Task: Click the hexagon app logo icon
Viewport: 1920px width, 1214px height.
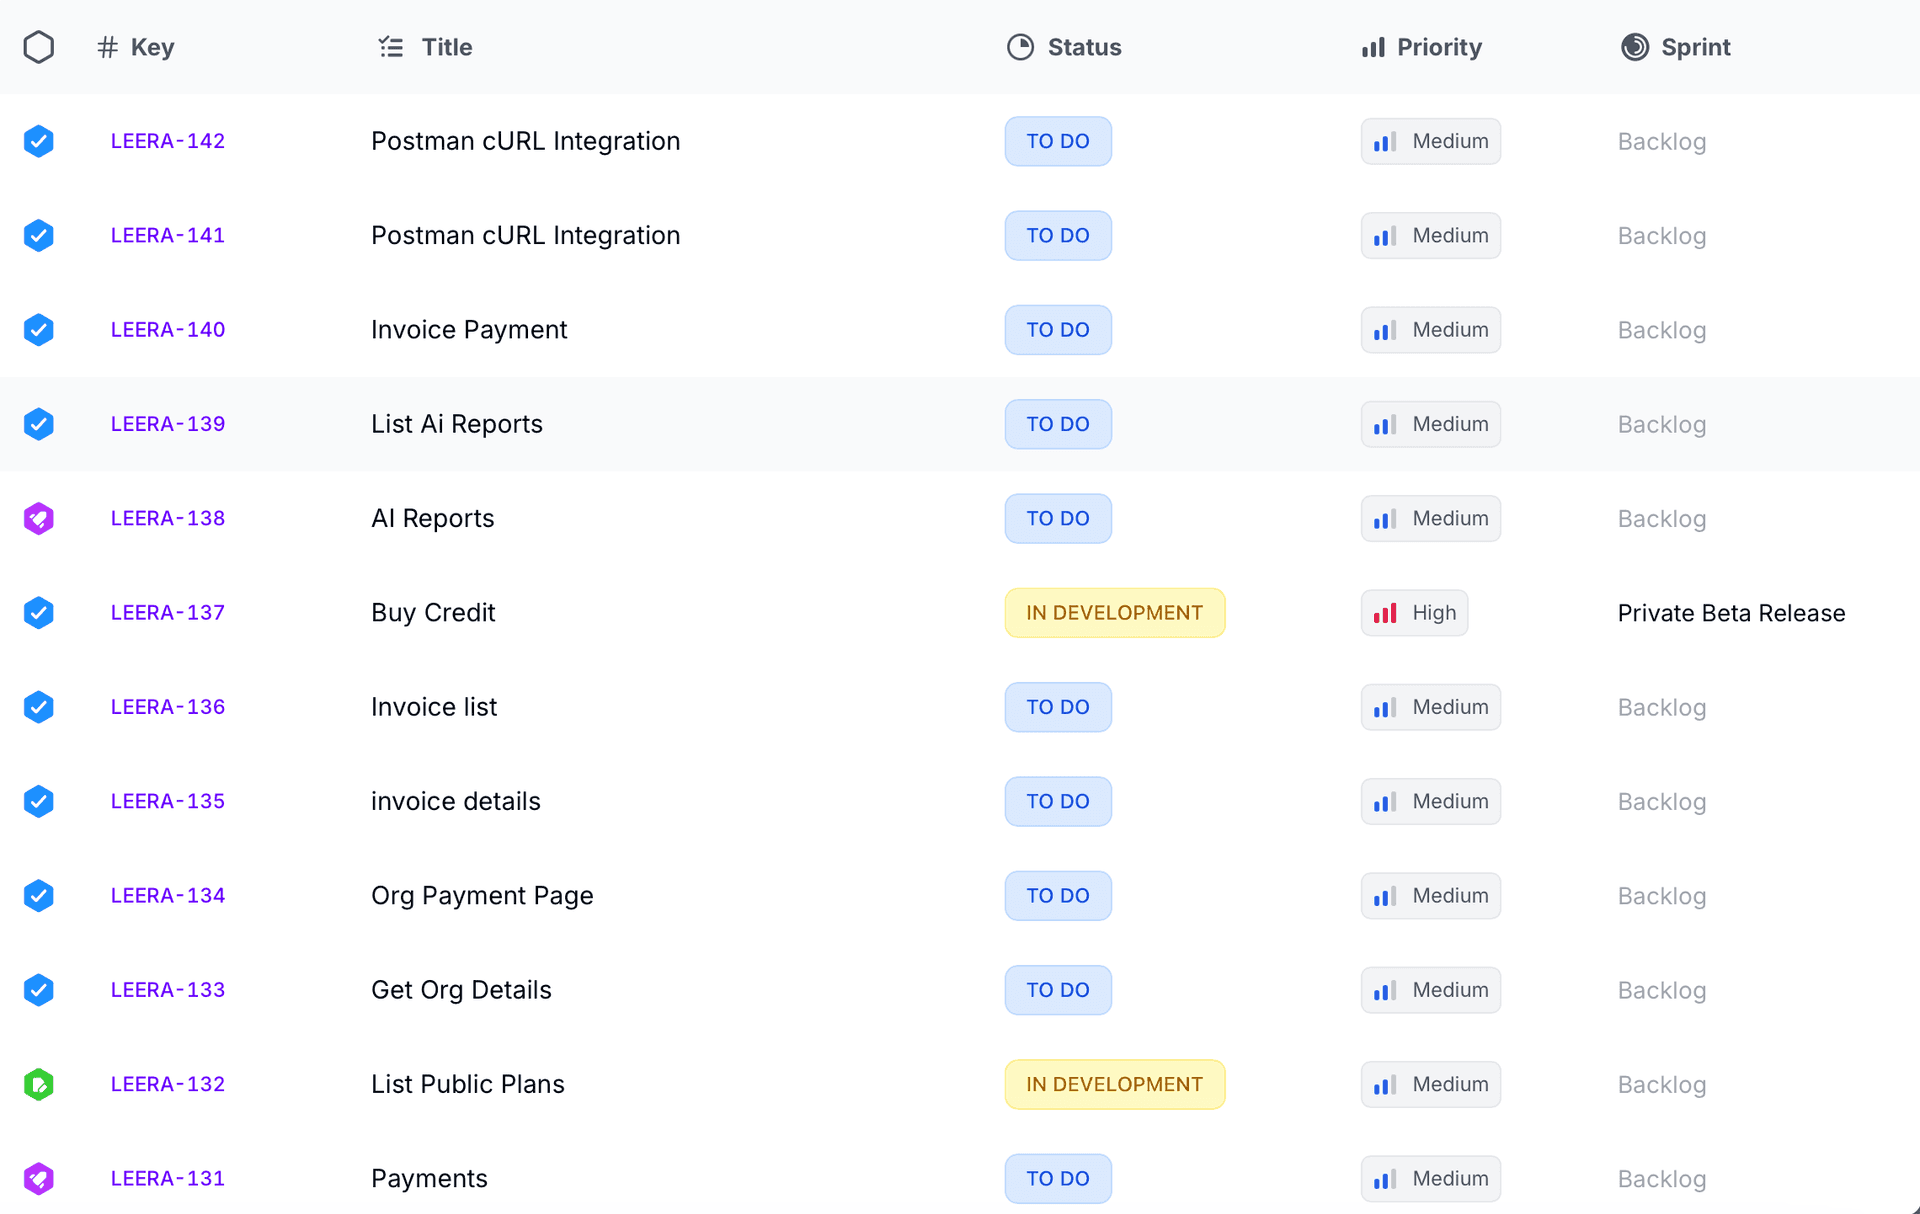Action: coord(38,46)
